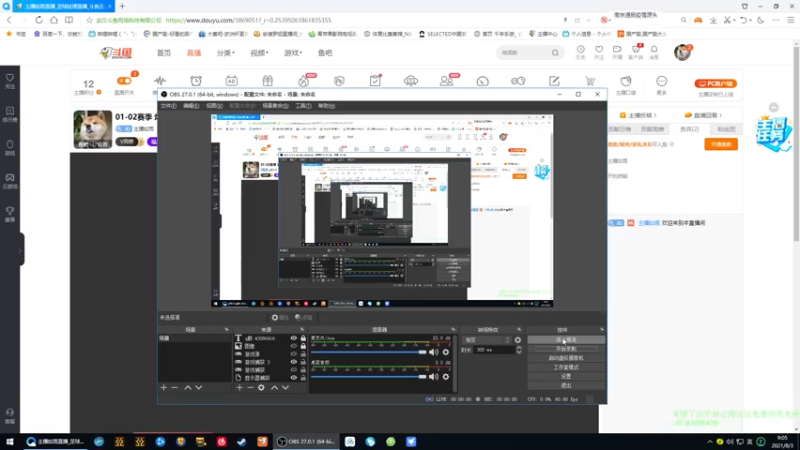Viewport: 800px width, 450px height.
Task: Toggle the lock on the text source
Action: pos(303,338)
